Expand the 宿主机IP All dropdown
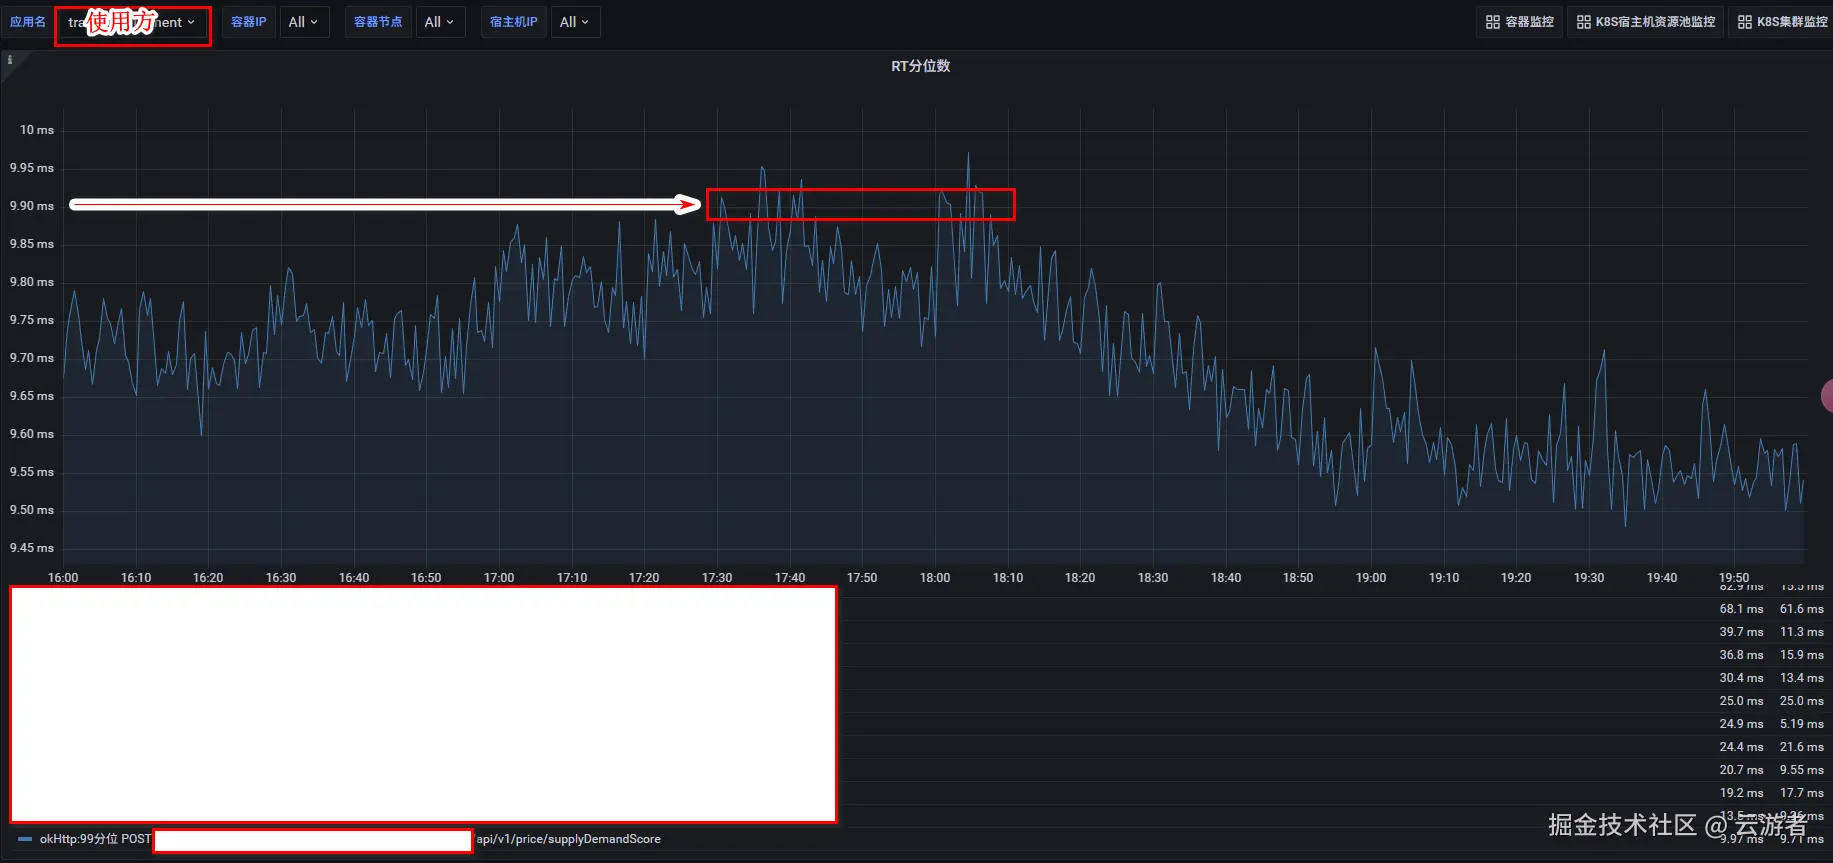 pyautogui.click(x=574, y=22)
